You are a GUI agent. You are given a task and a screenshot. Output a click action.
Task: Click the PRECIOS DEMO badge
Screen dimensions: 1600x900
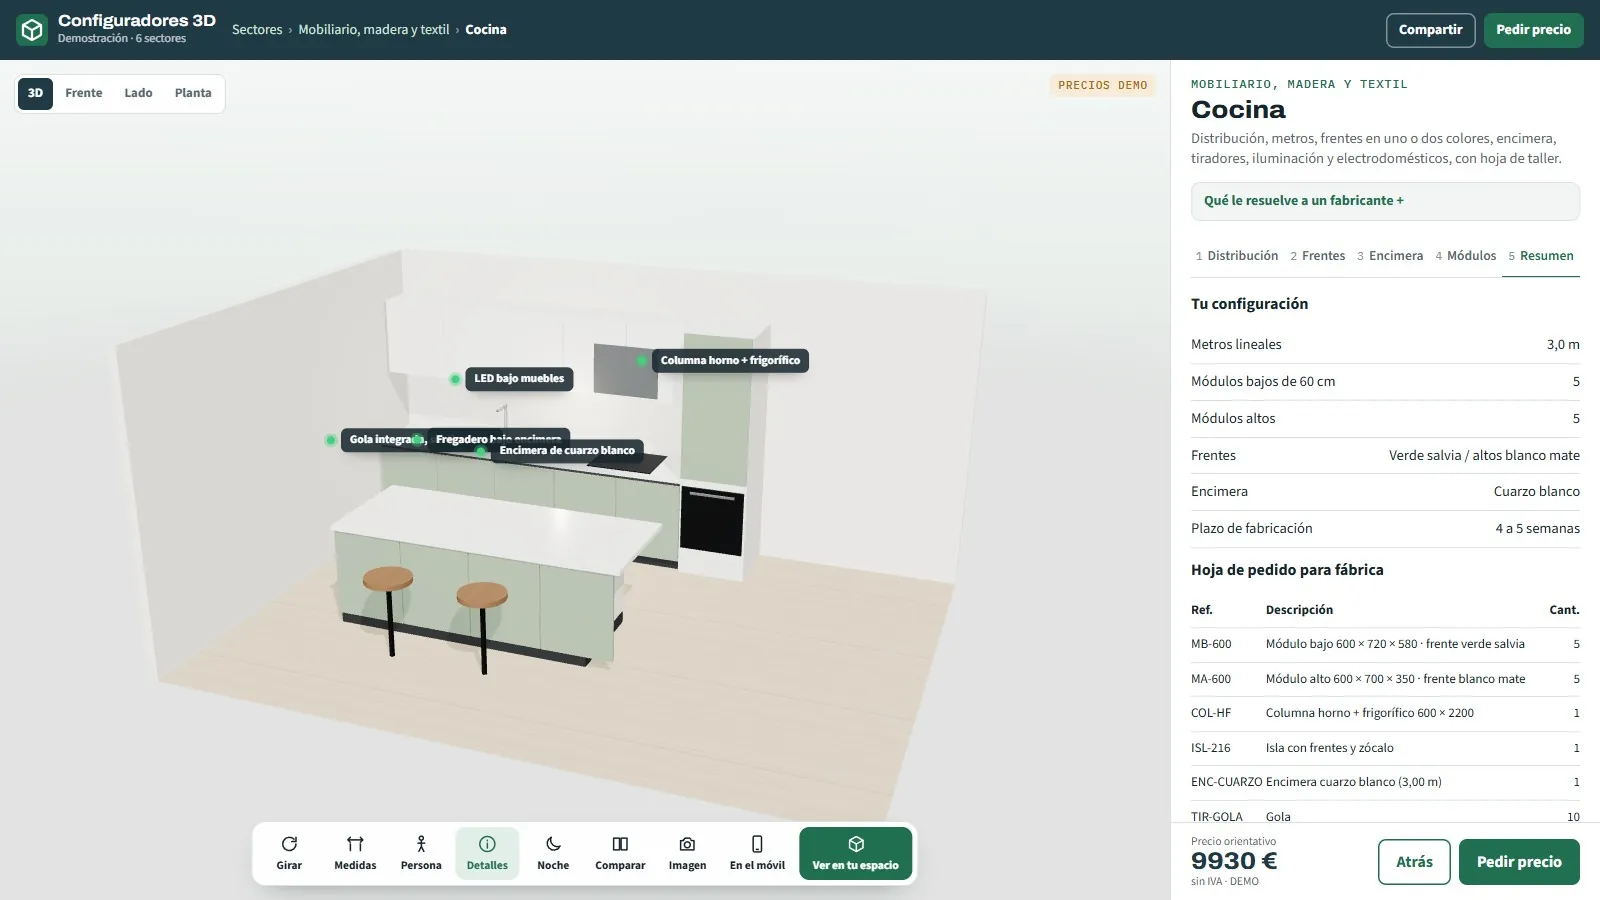coord(1102,86)
